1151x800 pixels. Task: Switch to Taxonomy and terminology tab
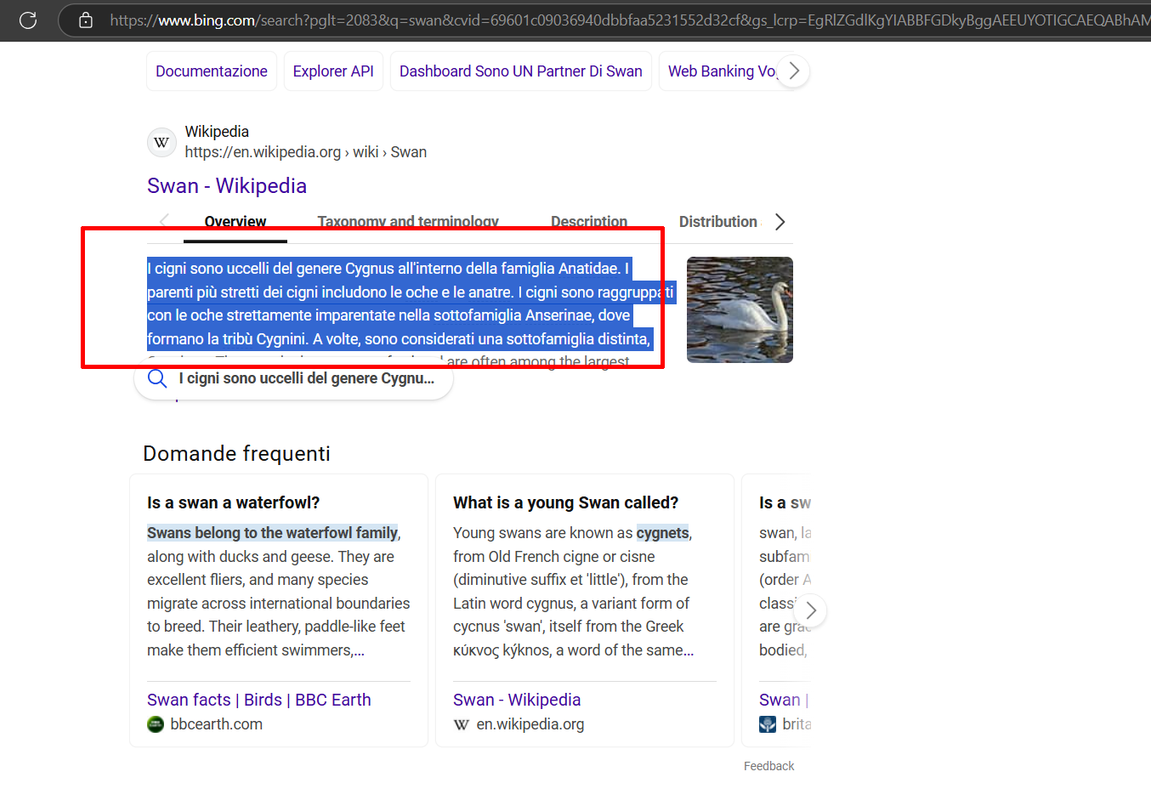point(408,222)
